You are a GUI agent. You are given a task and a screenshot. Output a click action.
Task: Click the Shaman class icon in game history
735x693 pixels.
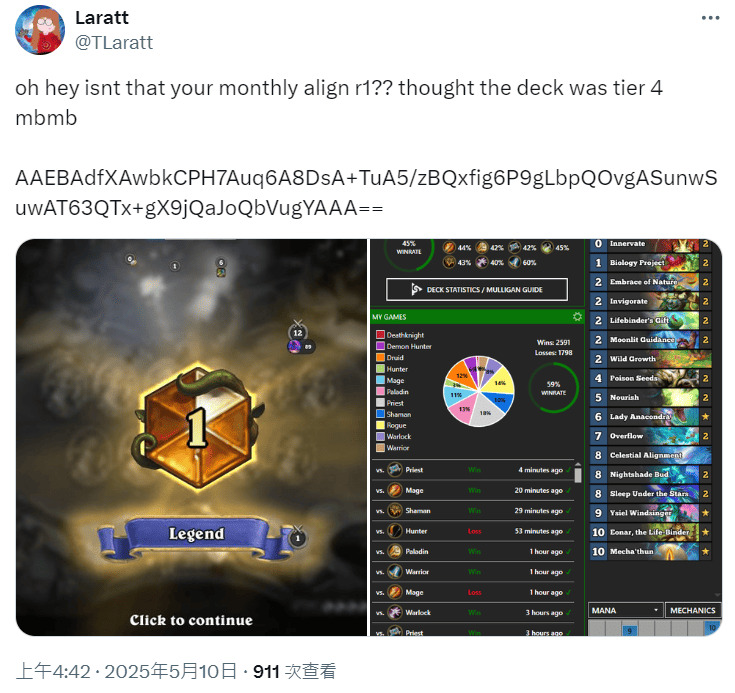(395, 511)
